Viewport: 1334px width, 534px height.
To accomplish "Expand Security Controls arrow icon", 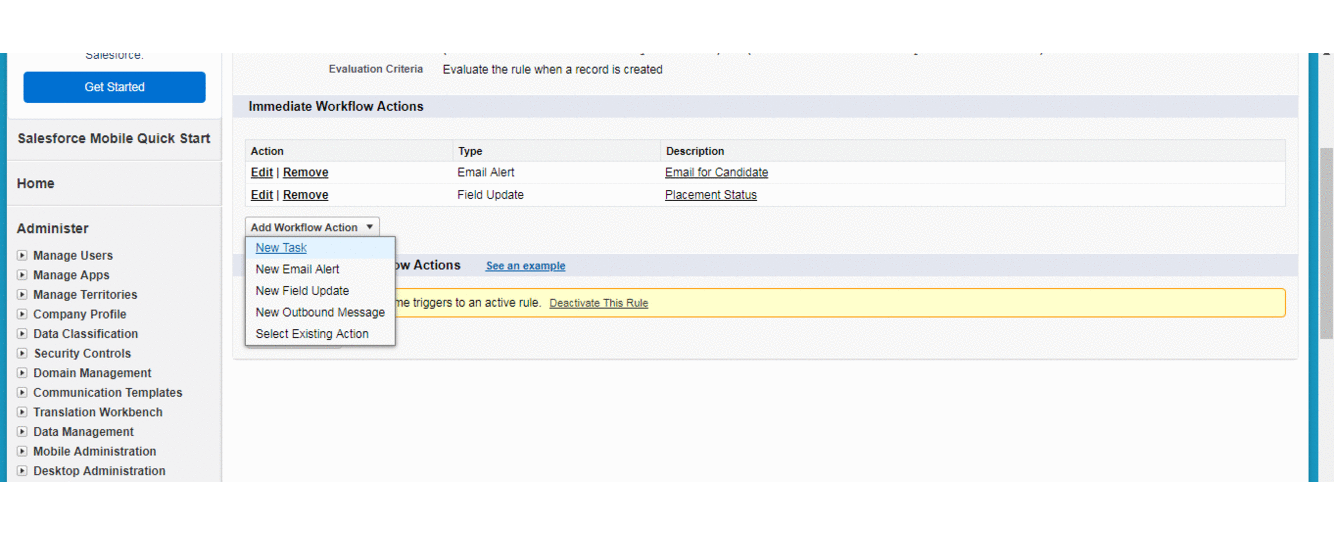I will click(22, 354).
